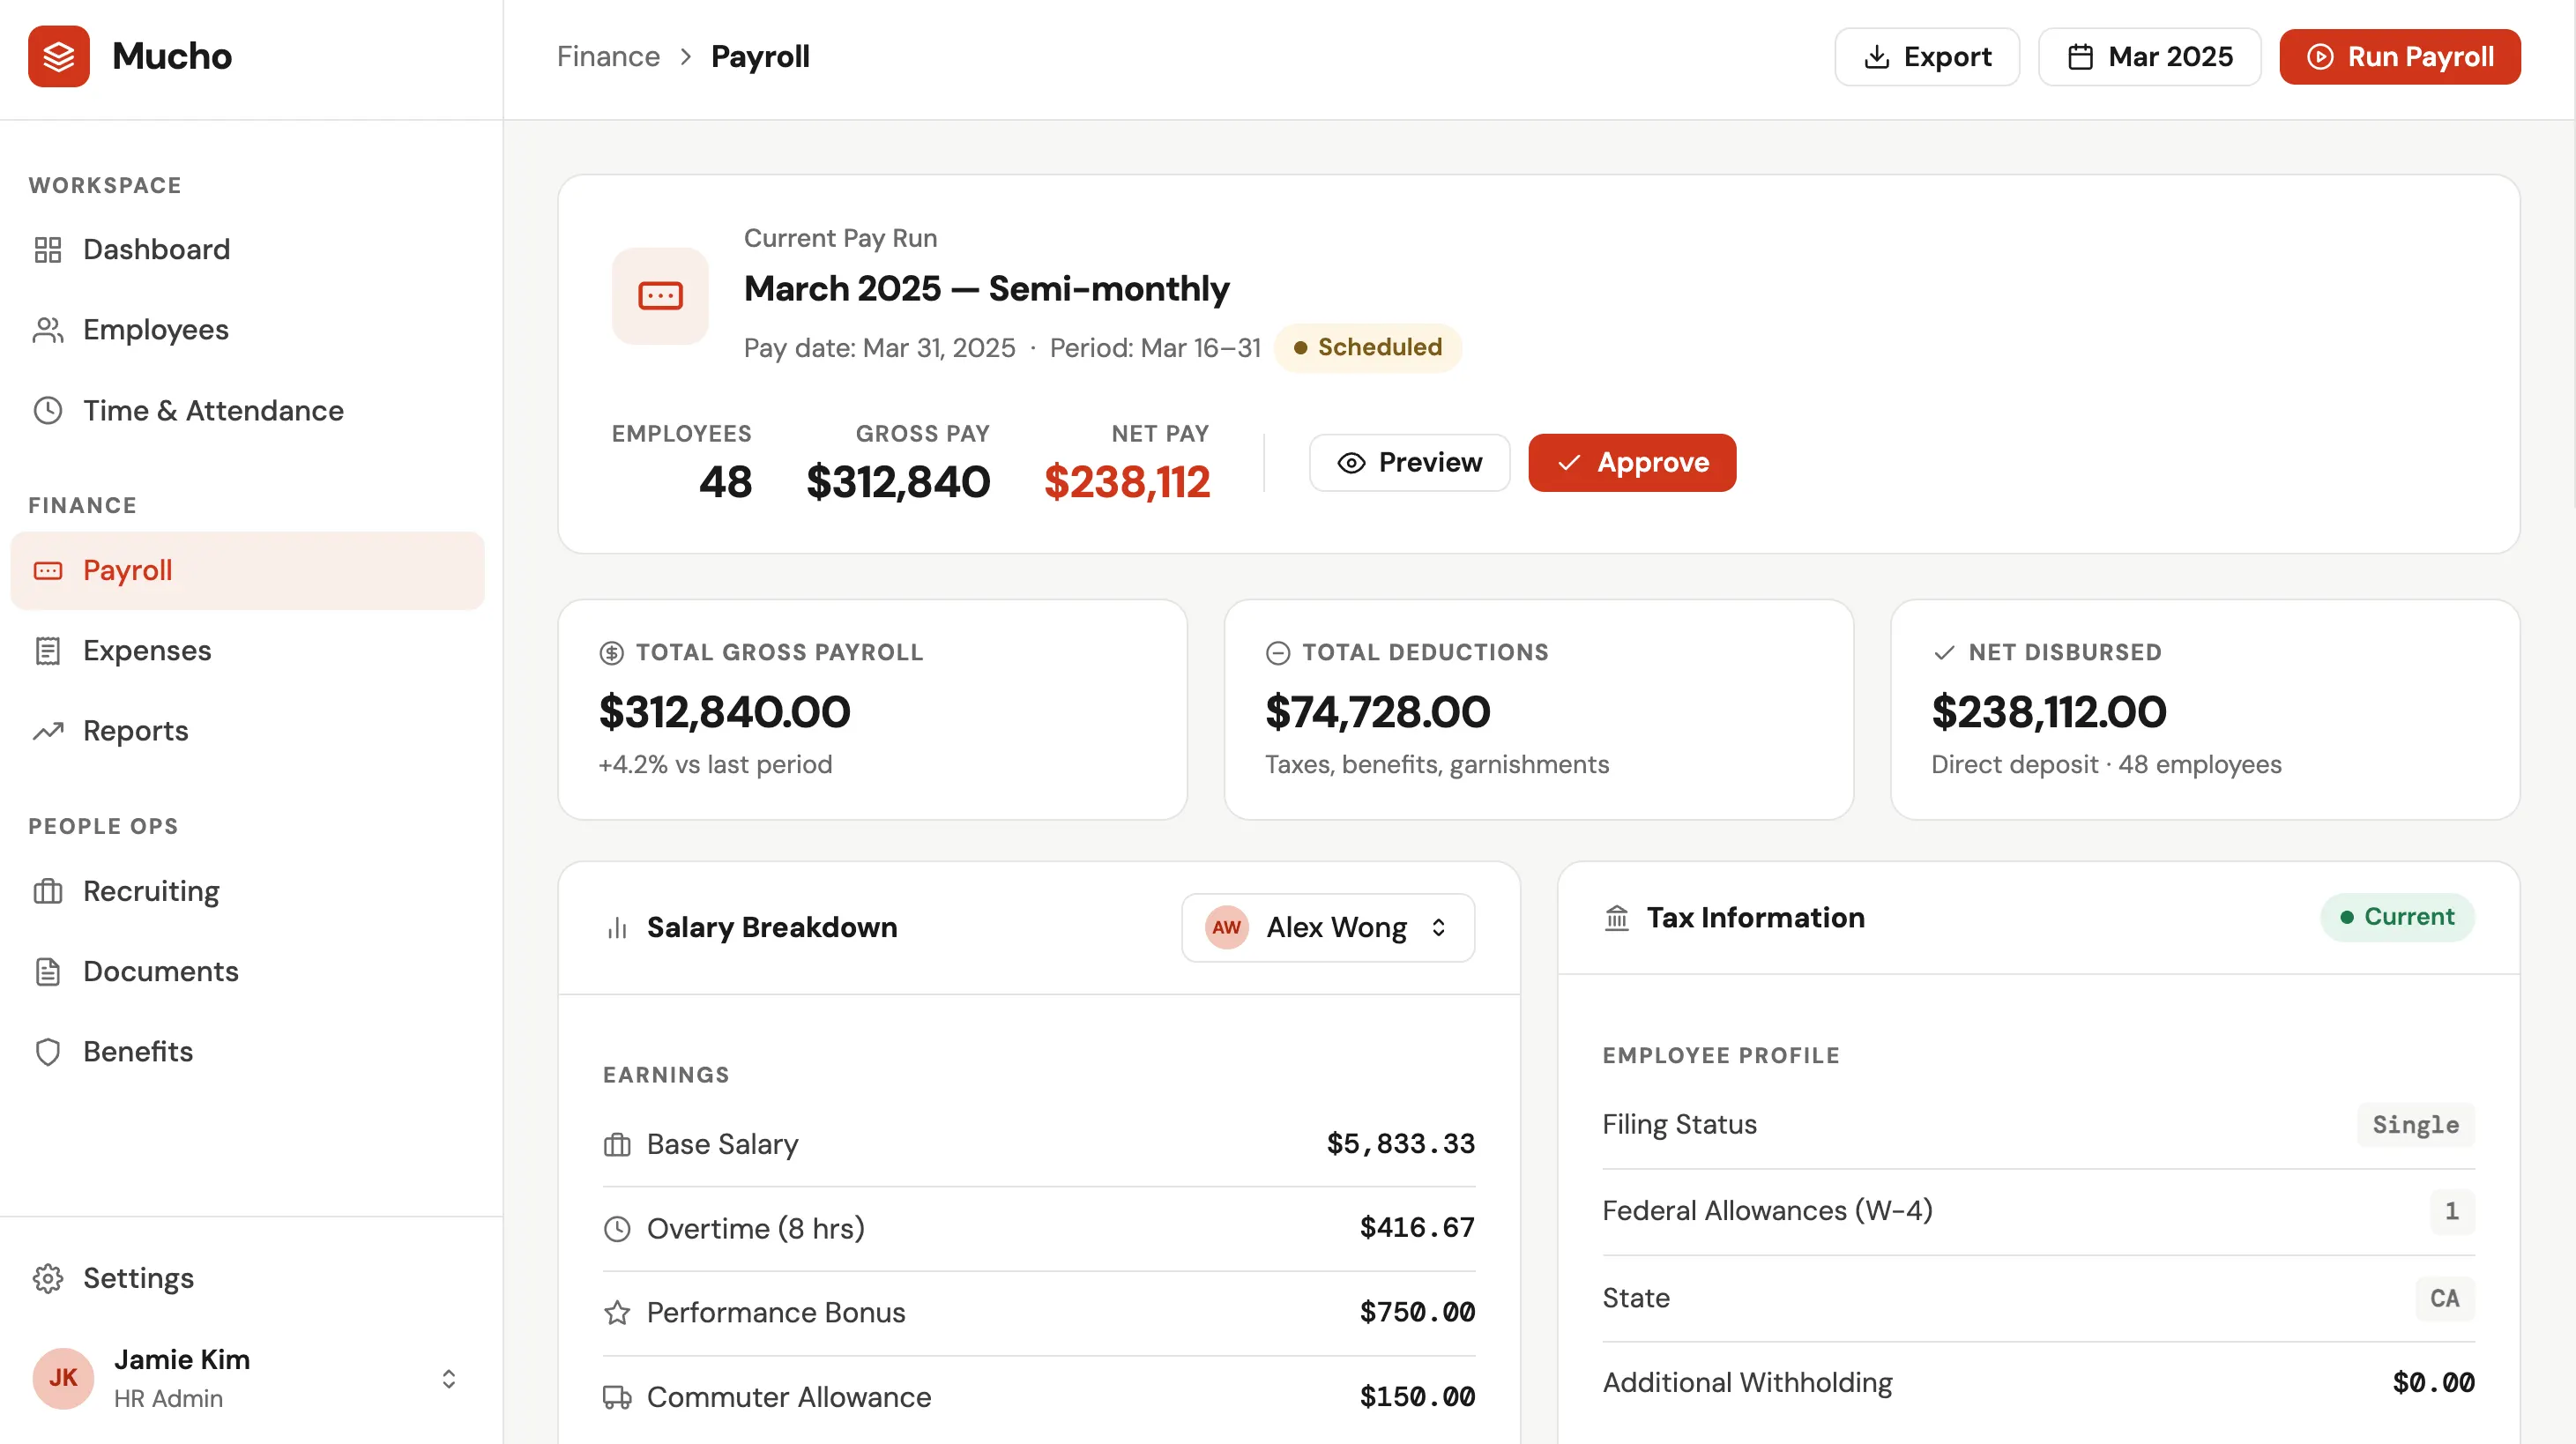Click the Tax Information bank icon
Screen dimensions: 2576x1444
point(1617,917)
